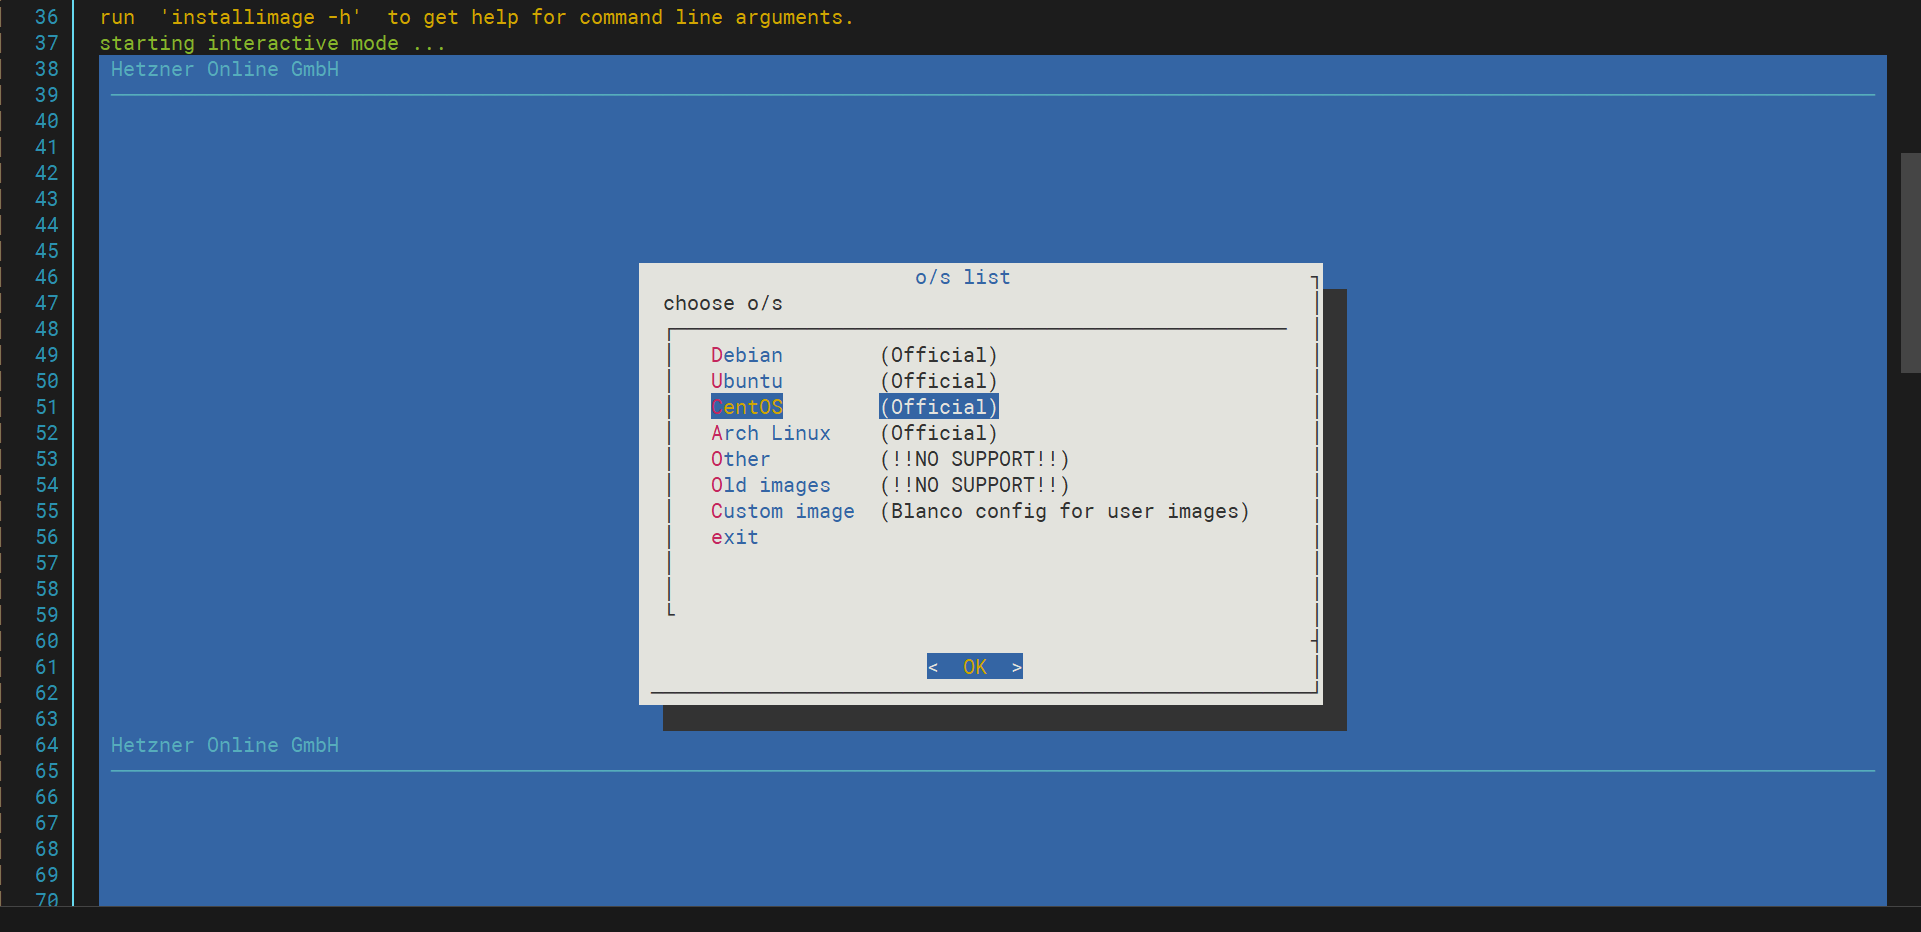The image size is (1921, 932).
Task: Click '(Official)' label beside Debian
Action: tap(939, 355)
